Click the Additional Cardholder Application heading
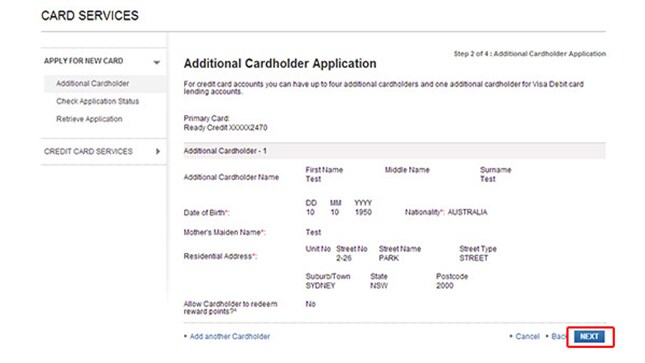Screen dimensions: 645x363 [x=280, y=63]
